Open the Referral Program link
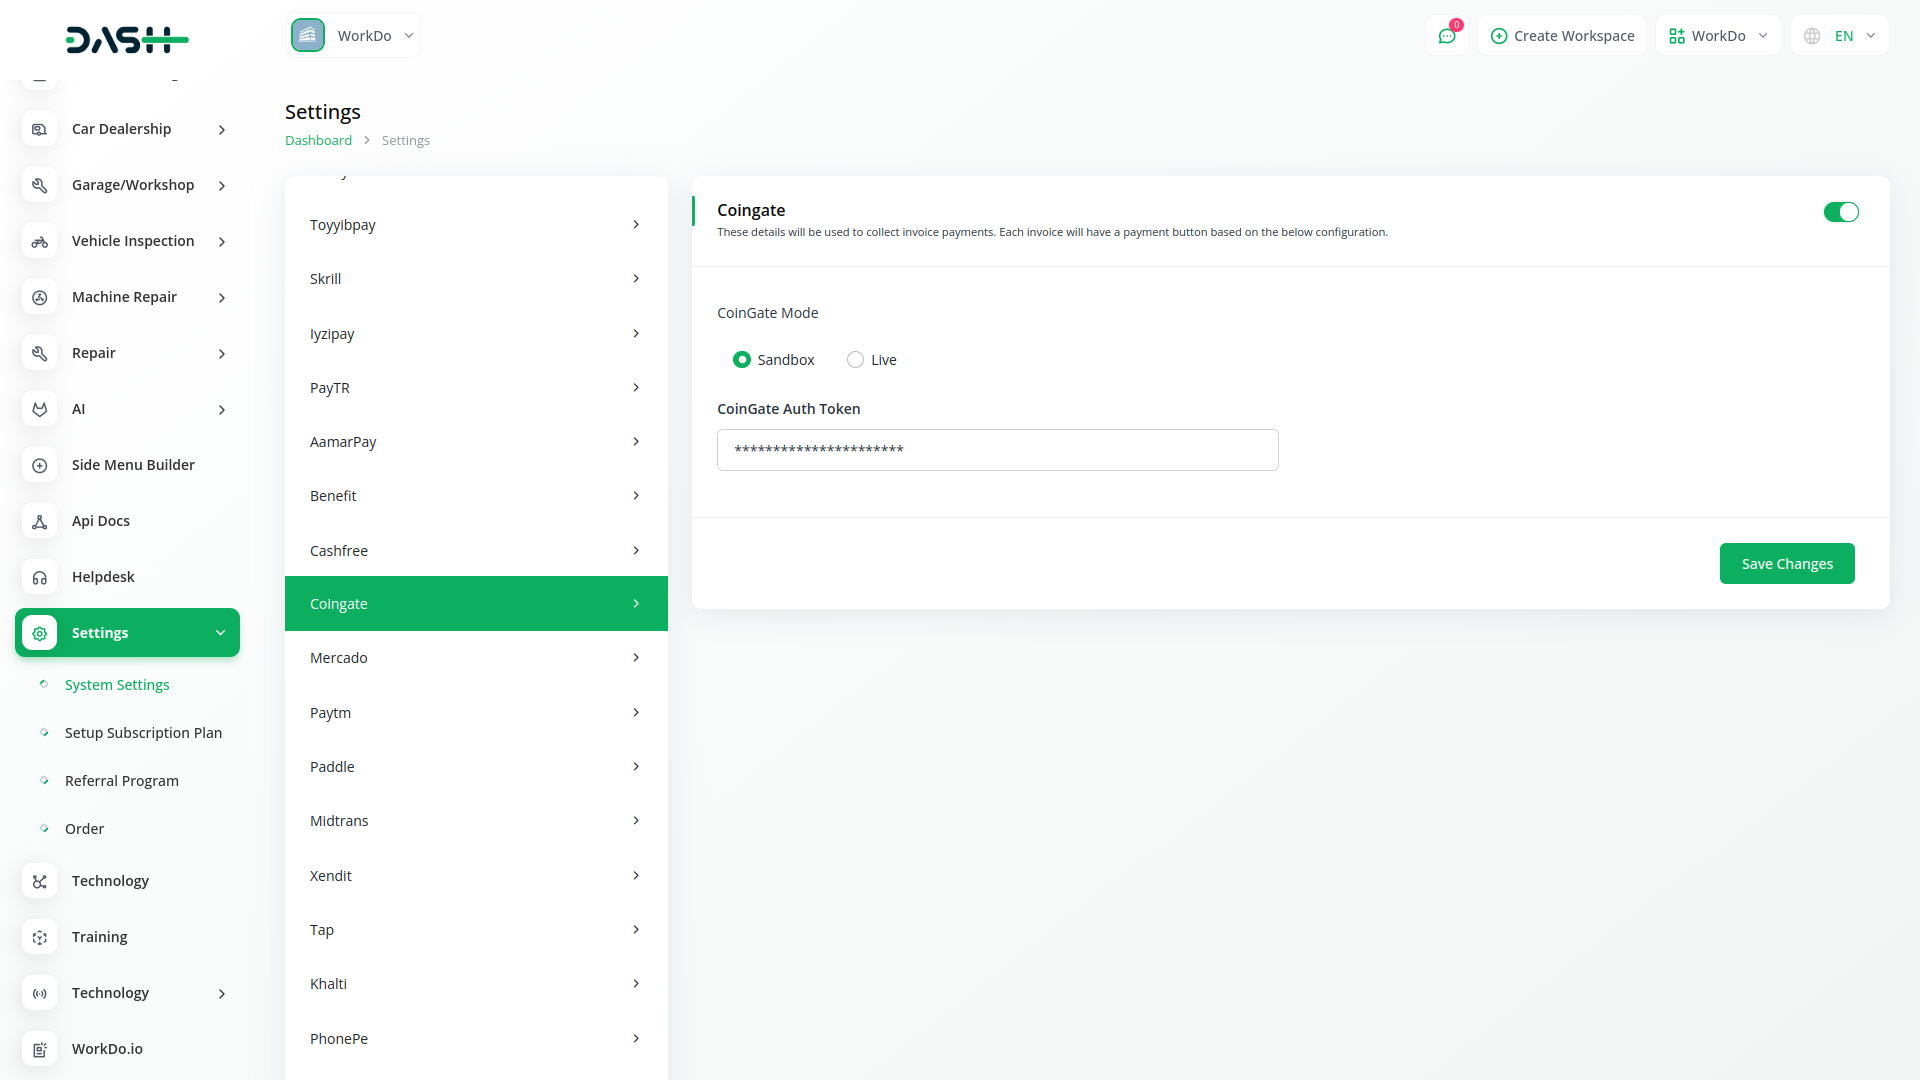This screenshot has height=1080, width=1920. [122, 781]
